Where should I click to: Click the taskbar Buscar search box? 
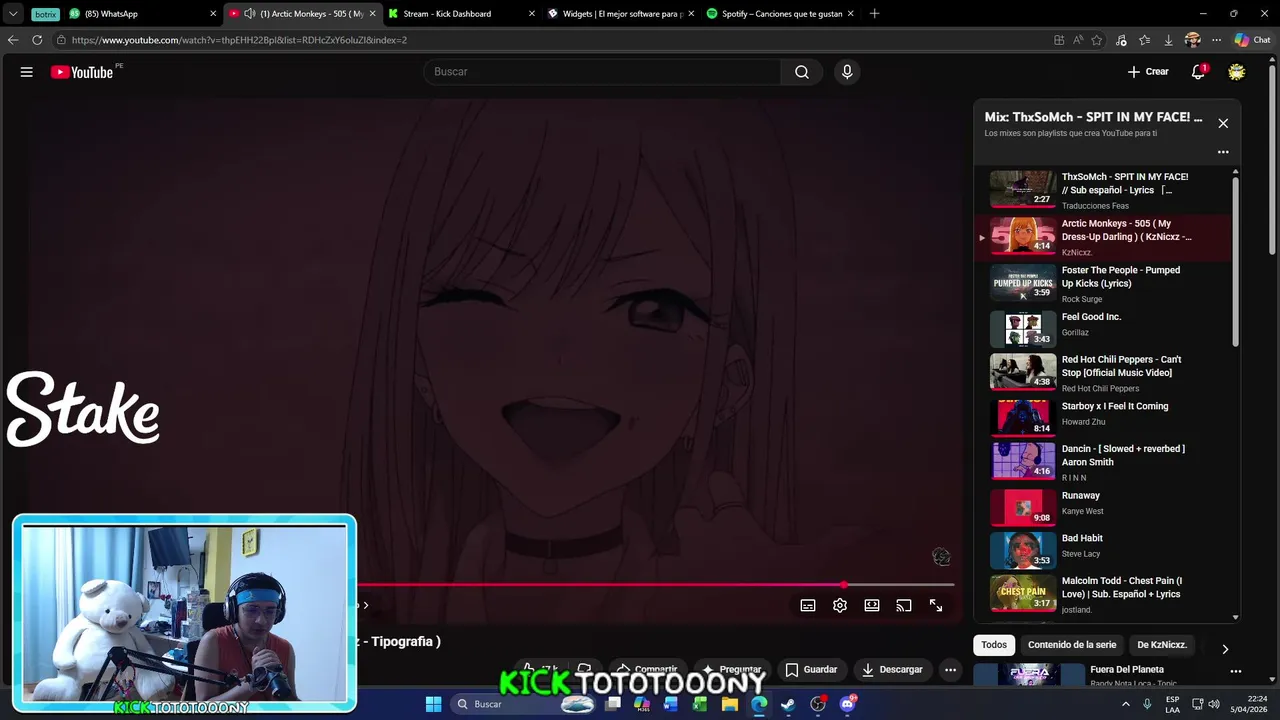(x=525, y=704)
